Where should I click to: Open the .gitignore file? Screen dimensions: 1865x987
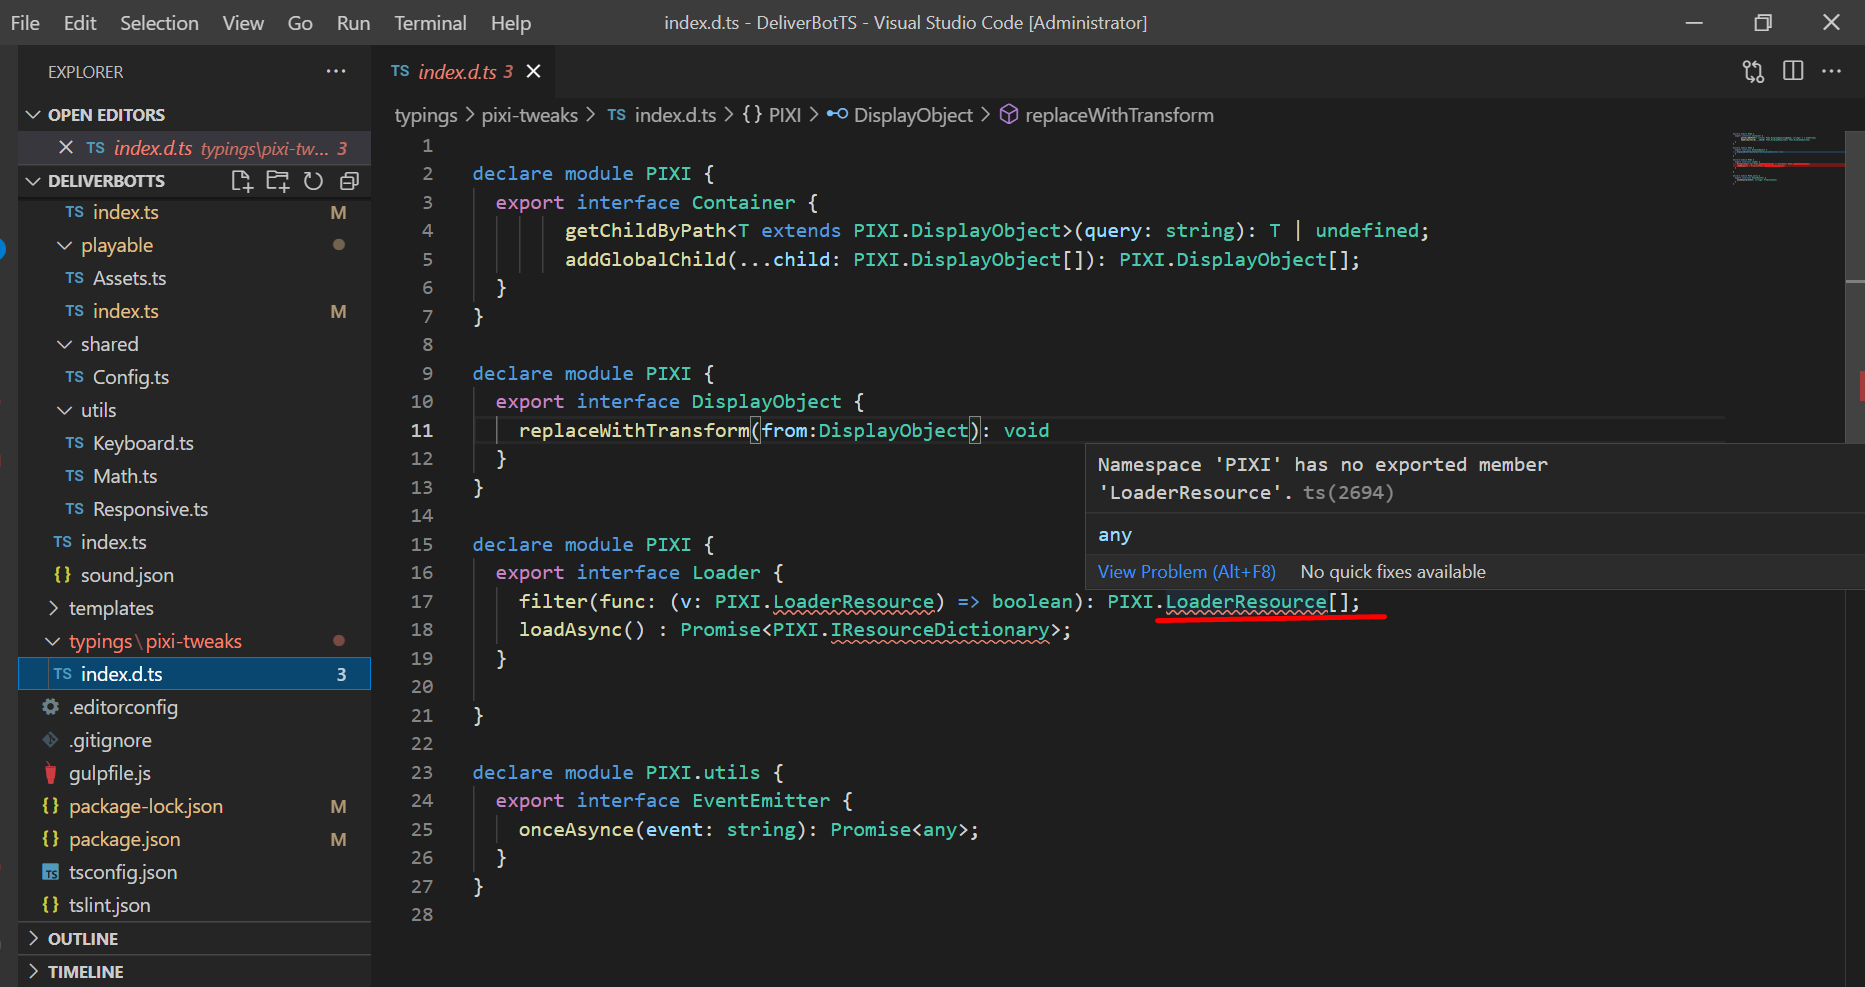(110, 740)
